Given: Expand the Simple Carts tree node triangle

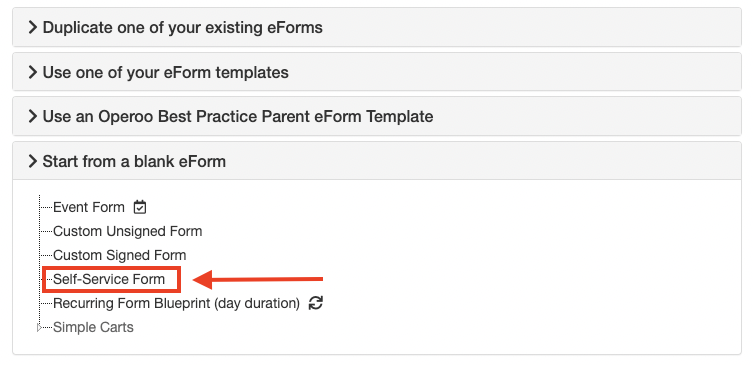Looking at the screenshot, I should point(39,328).
